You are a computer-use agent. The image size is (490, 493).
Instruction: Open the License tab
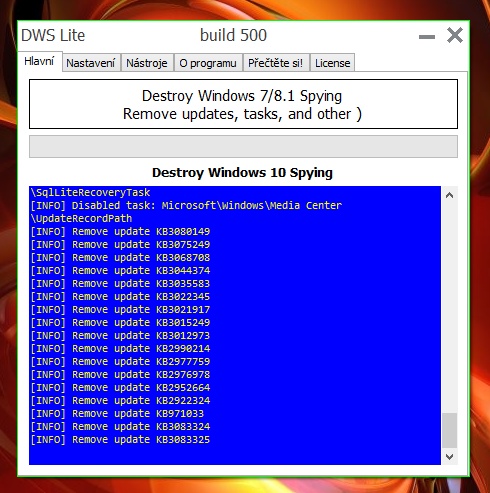tap(333, 63)
